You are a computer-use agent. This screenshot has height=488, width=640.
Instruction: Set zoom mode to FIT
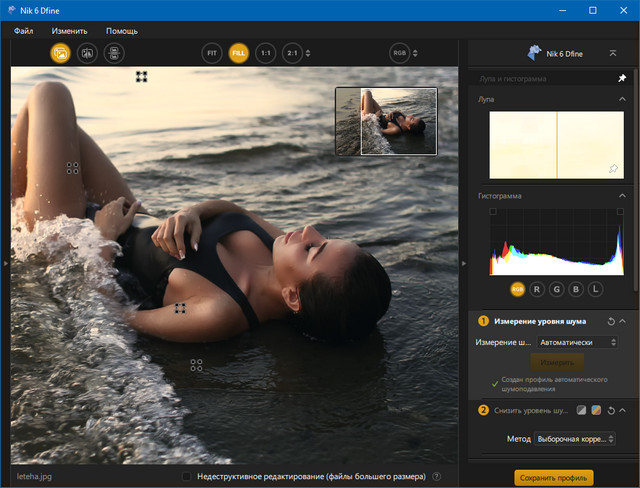coord(212,53)
